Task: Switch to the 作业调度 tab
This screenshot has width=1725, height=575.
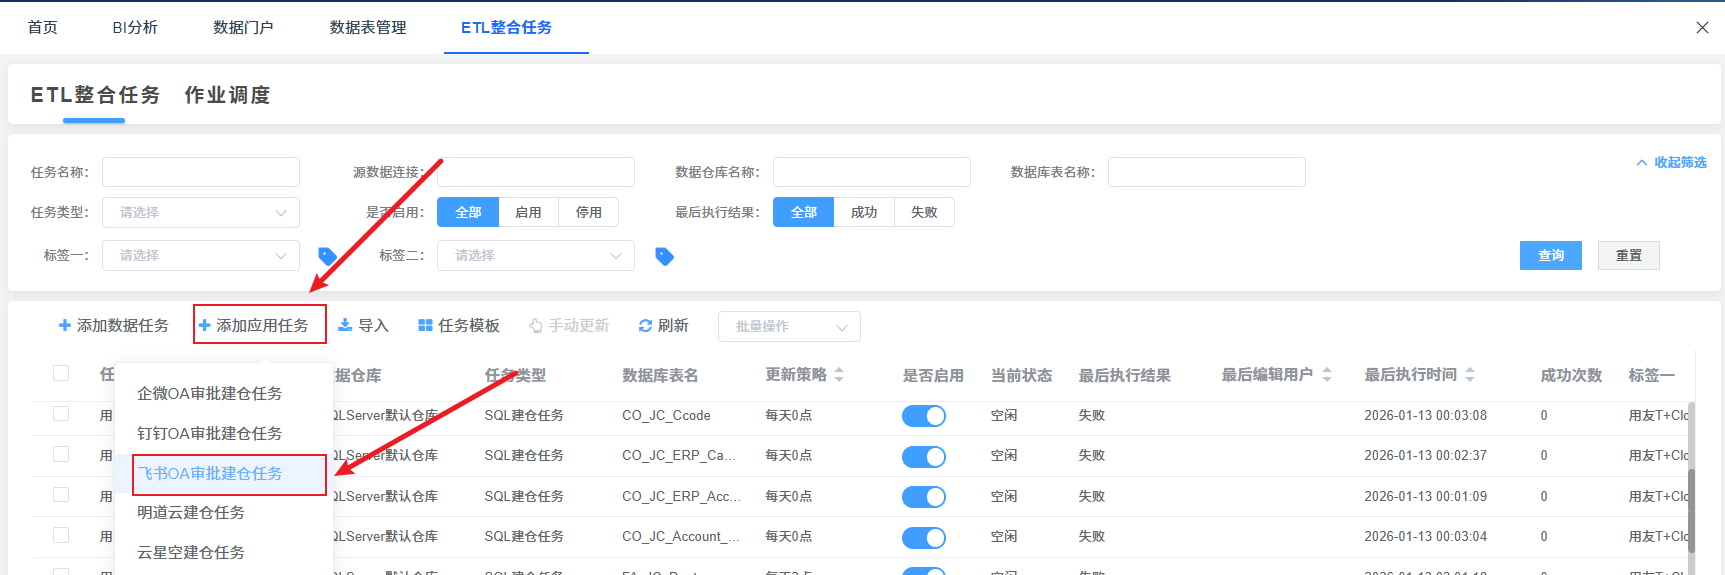Action: pyautogui.click(x=227, y=95)
